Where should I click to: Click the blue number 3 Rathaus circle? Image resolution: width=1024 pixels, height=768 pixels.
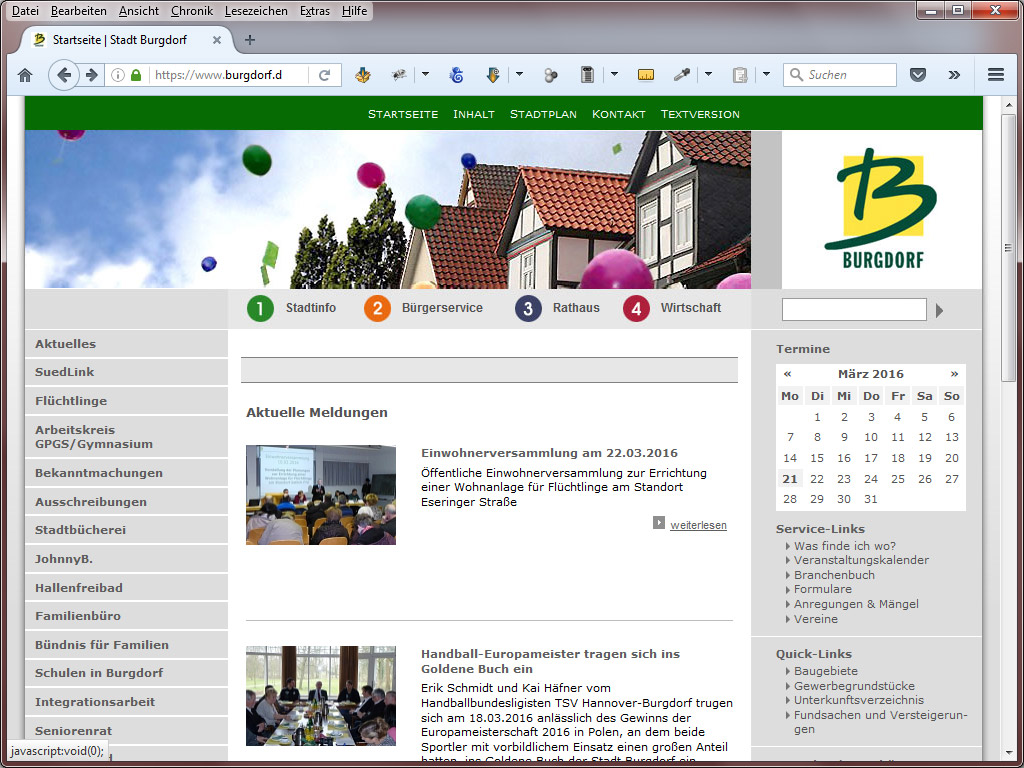tap(528, 308)
